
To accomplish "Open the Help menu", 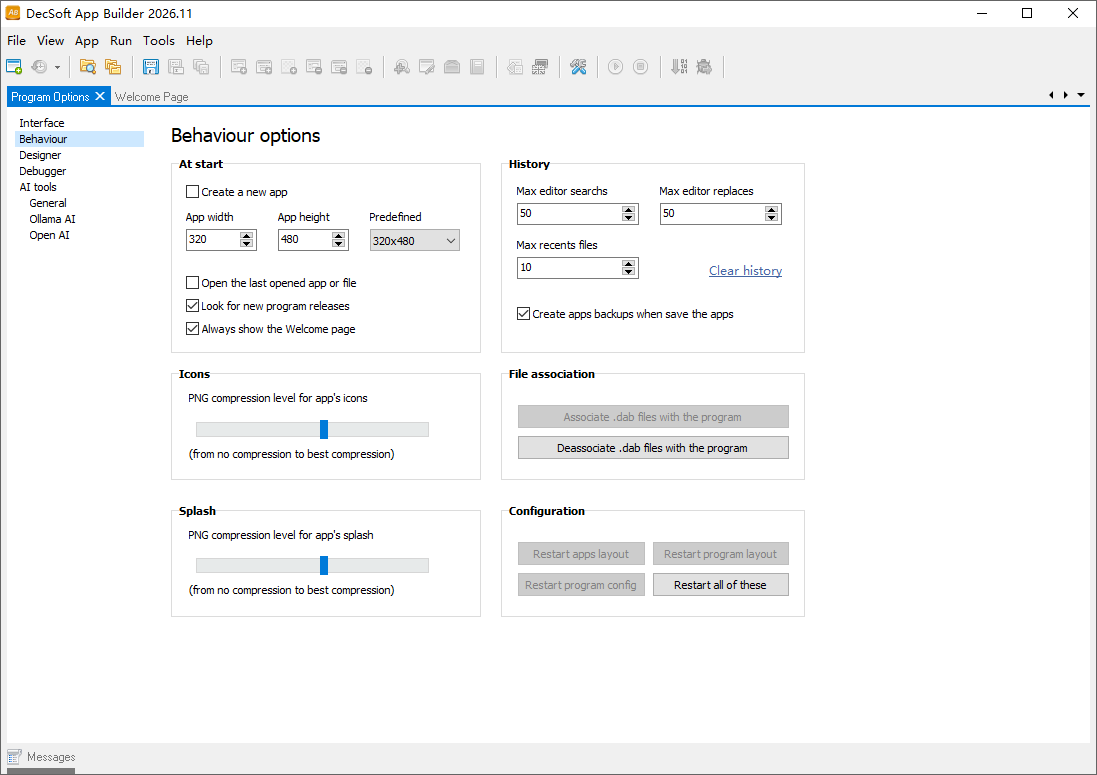I will [199, 41].
